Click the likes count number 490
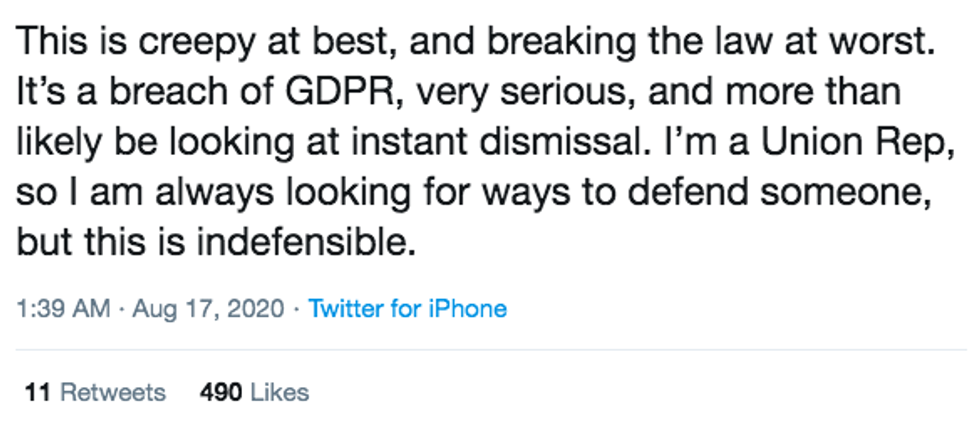This screenshot has height=431, width=980. coord(221,392)
